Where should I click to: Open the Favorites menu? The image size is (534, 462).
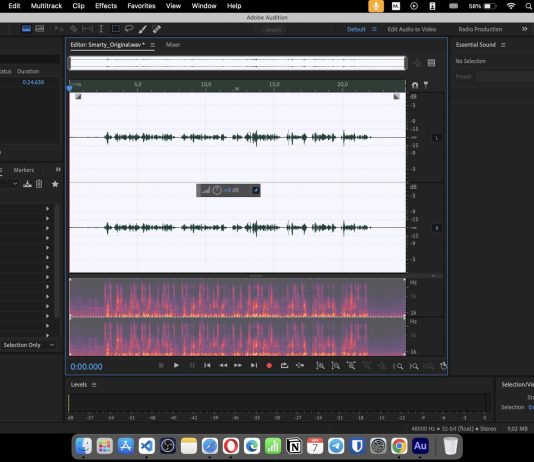(141, 6)
